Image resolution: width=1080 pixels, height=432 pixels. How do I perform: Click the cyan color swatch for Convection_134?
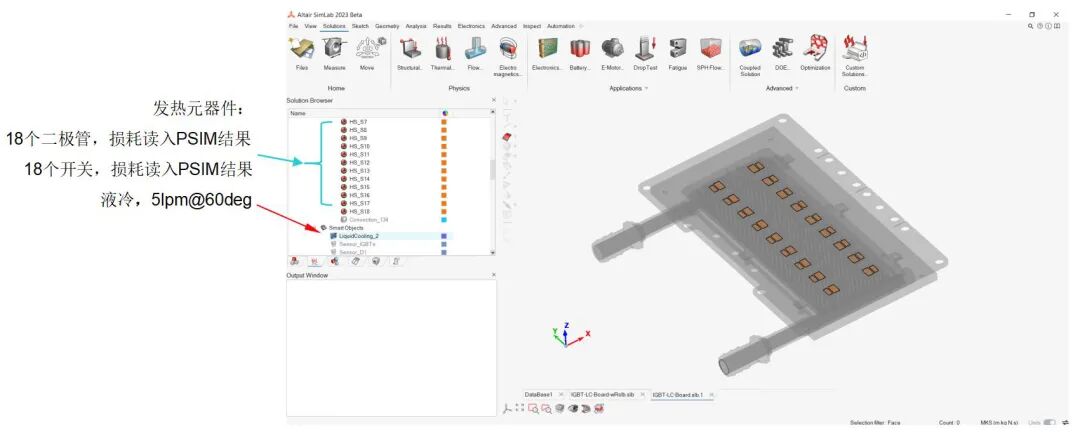tap(444, 220)
